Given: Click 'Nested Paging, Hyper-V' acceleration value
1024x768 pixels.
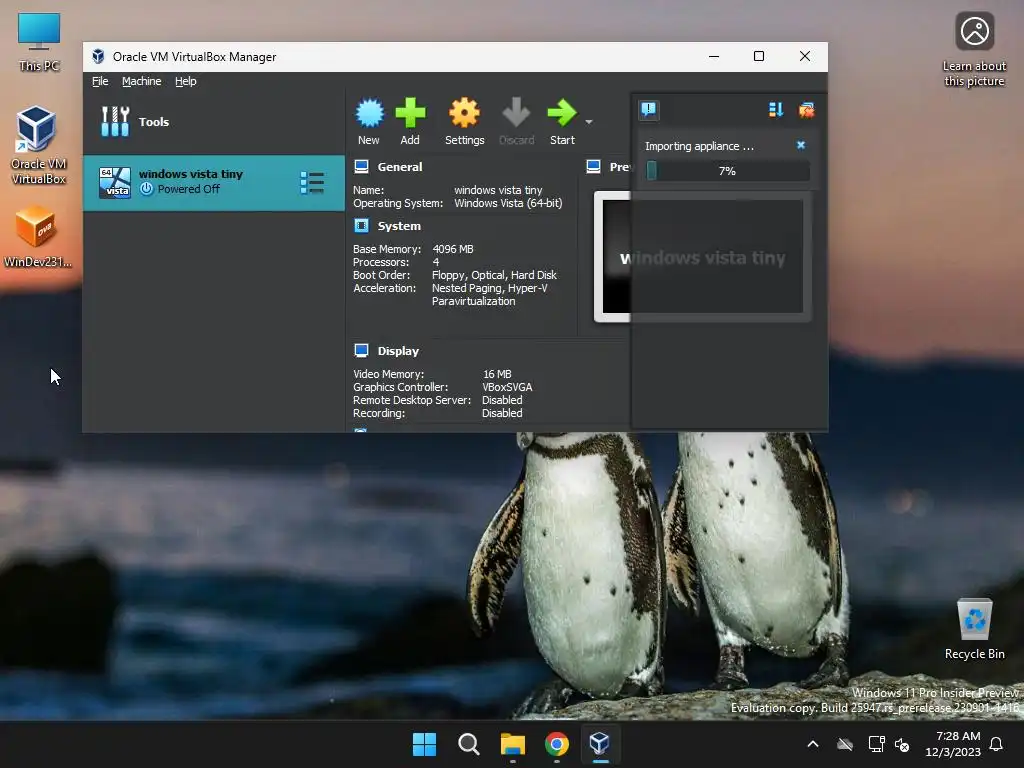Looking at the screenshot, I should pyautogui.click(x=490, y=288).
